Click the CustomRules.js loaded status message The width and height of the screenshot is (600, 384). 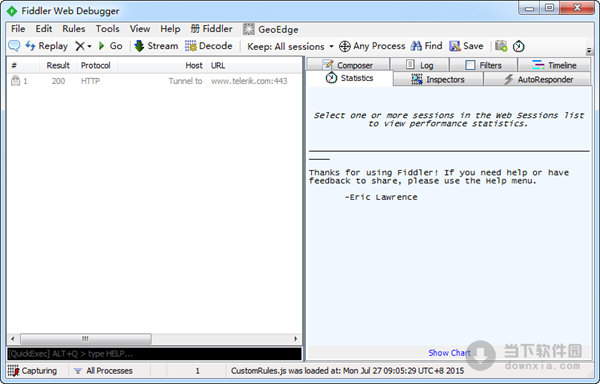(347, 371)
